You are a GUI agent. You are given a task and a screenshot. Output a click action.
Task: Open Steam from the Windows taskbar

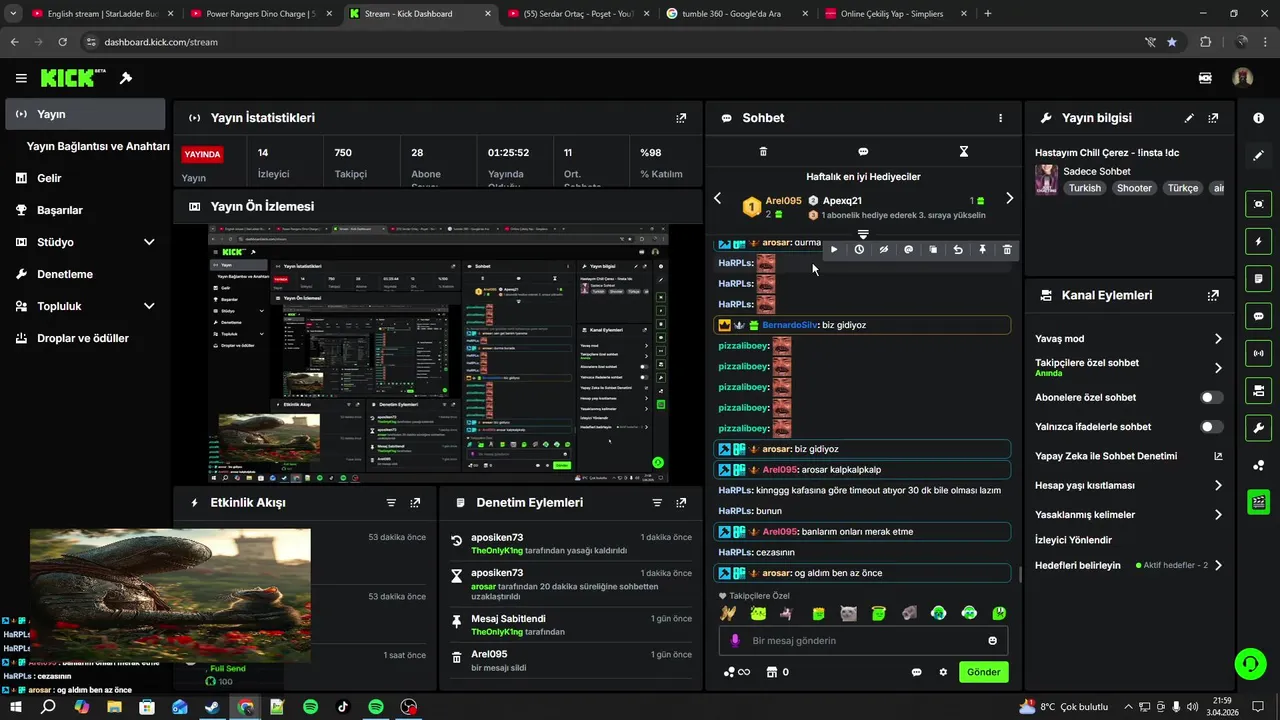tap(212, 707)
